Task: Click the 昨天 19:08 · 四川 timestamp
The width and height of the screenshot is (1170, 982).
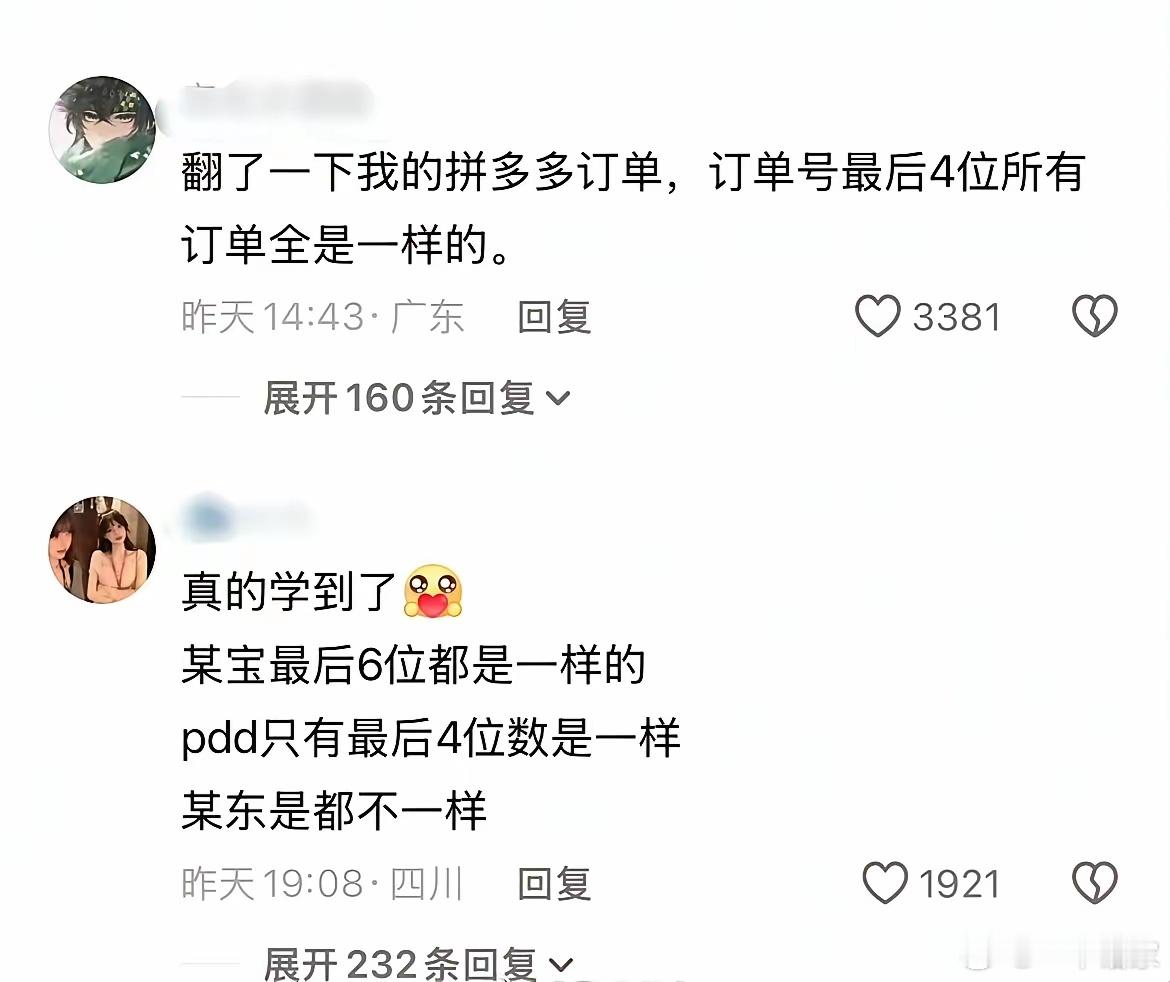Action: tap(323, 884)
